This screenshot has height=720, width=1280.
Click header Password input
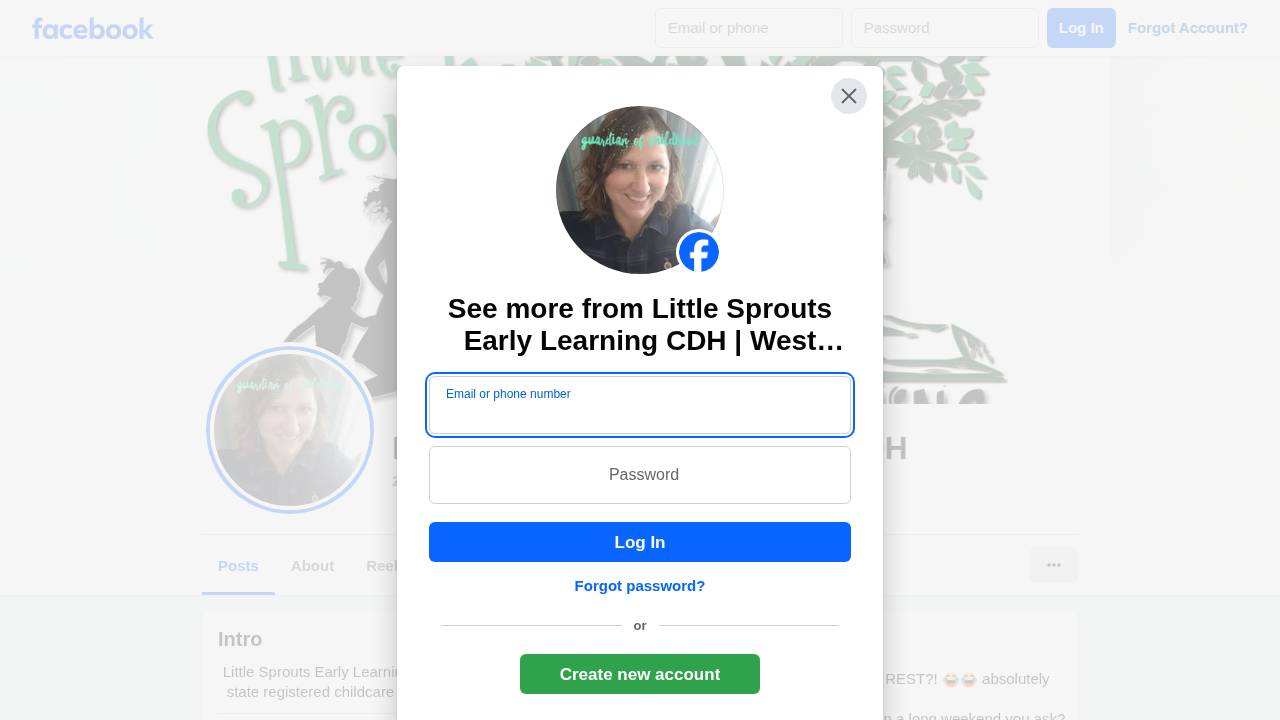click(x=945, y=28)
